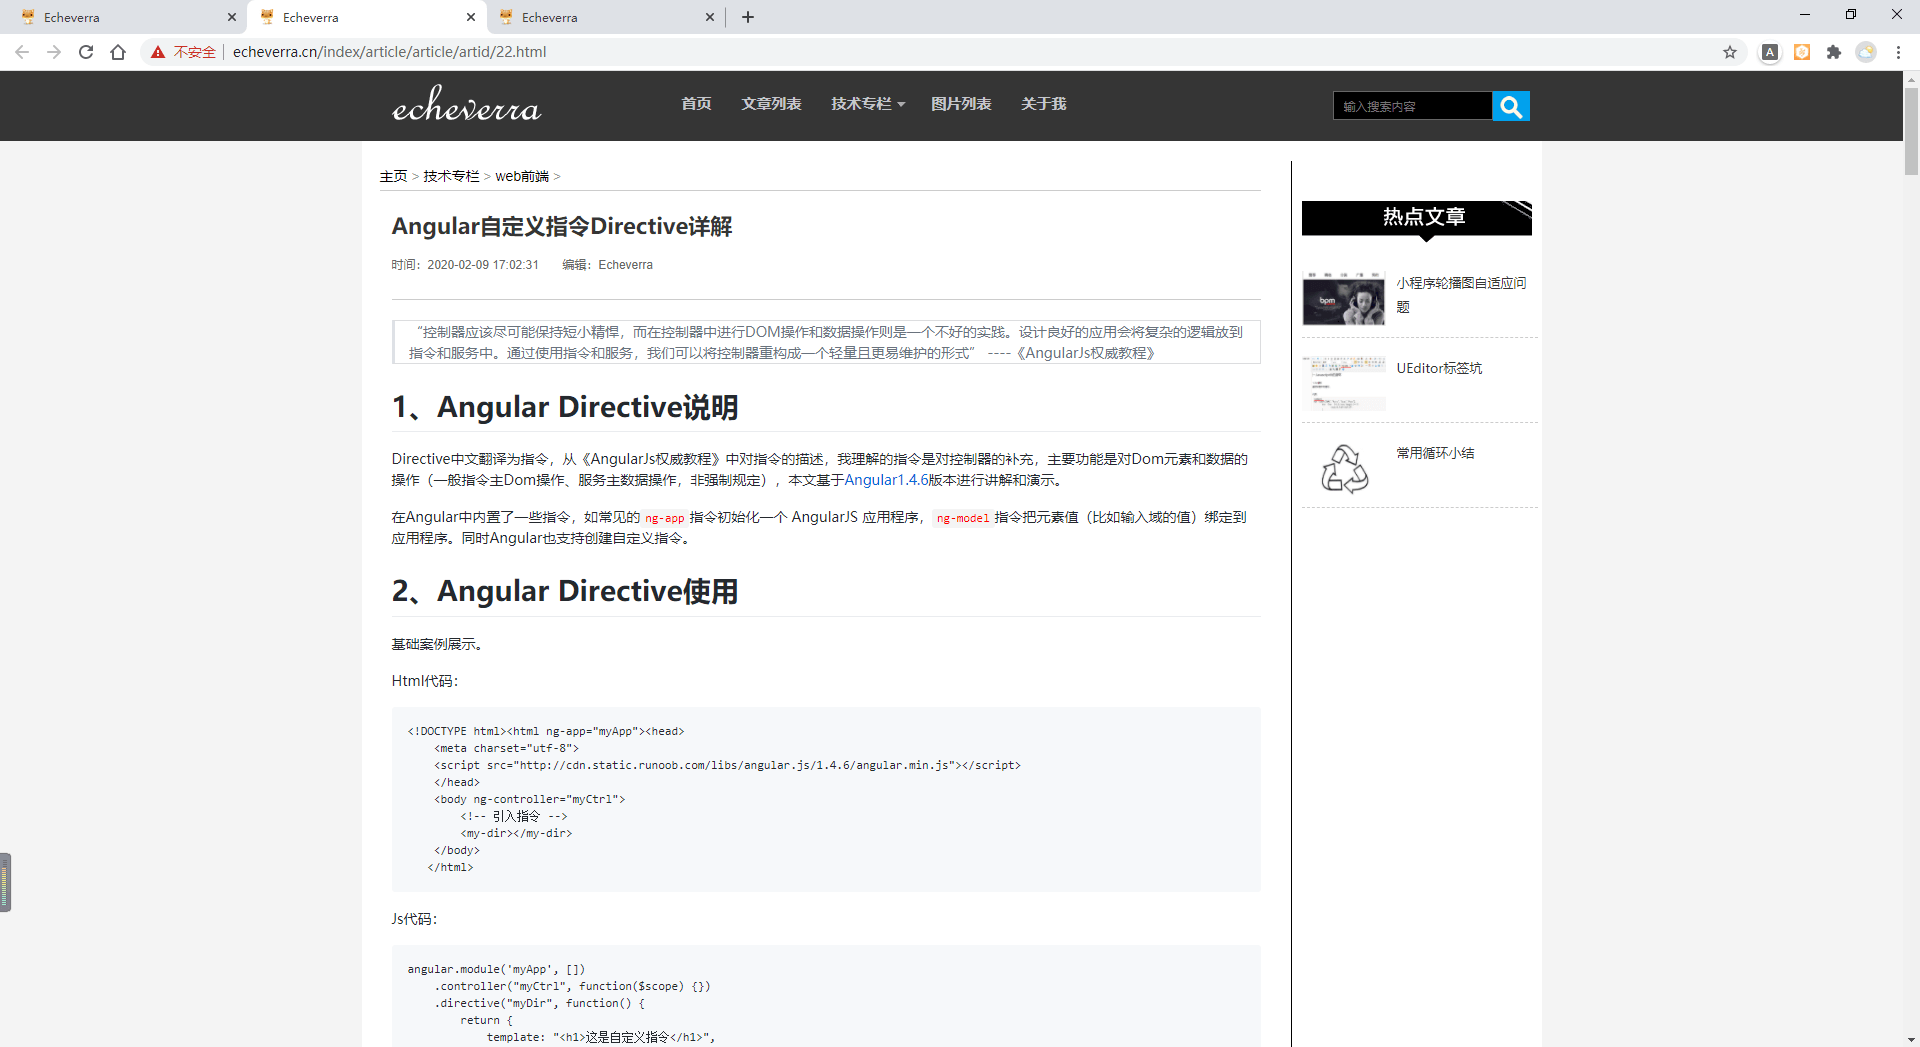Go to the 关于我 page
The height and width of the screenshot is (1047, 1920).
[1043, 104]
